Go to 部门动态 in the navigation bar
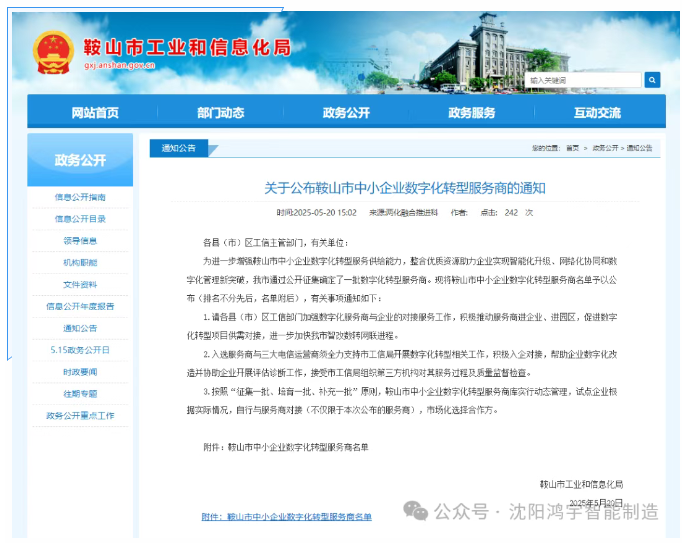This screenshot has width=690, height=543. 220,113
